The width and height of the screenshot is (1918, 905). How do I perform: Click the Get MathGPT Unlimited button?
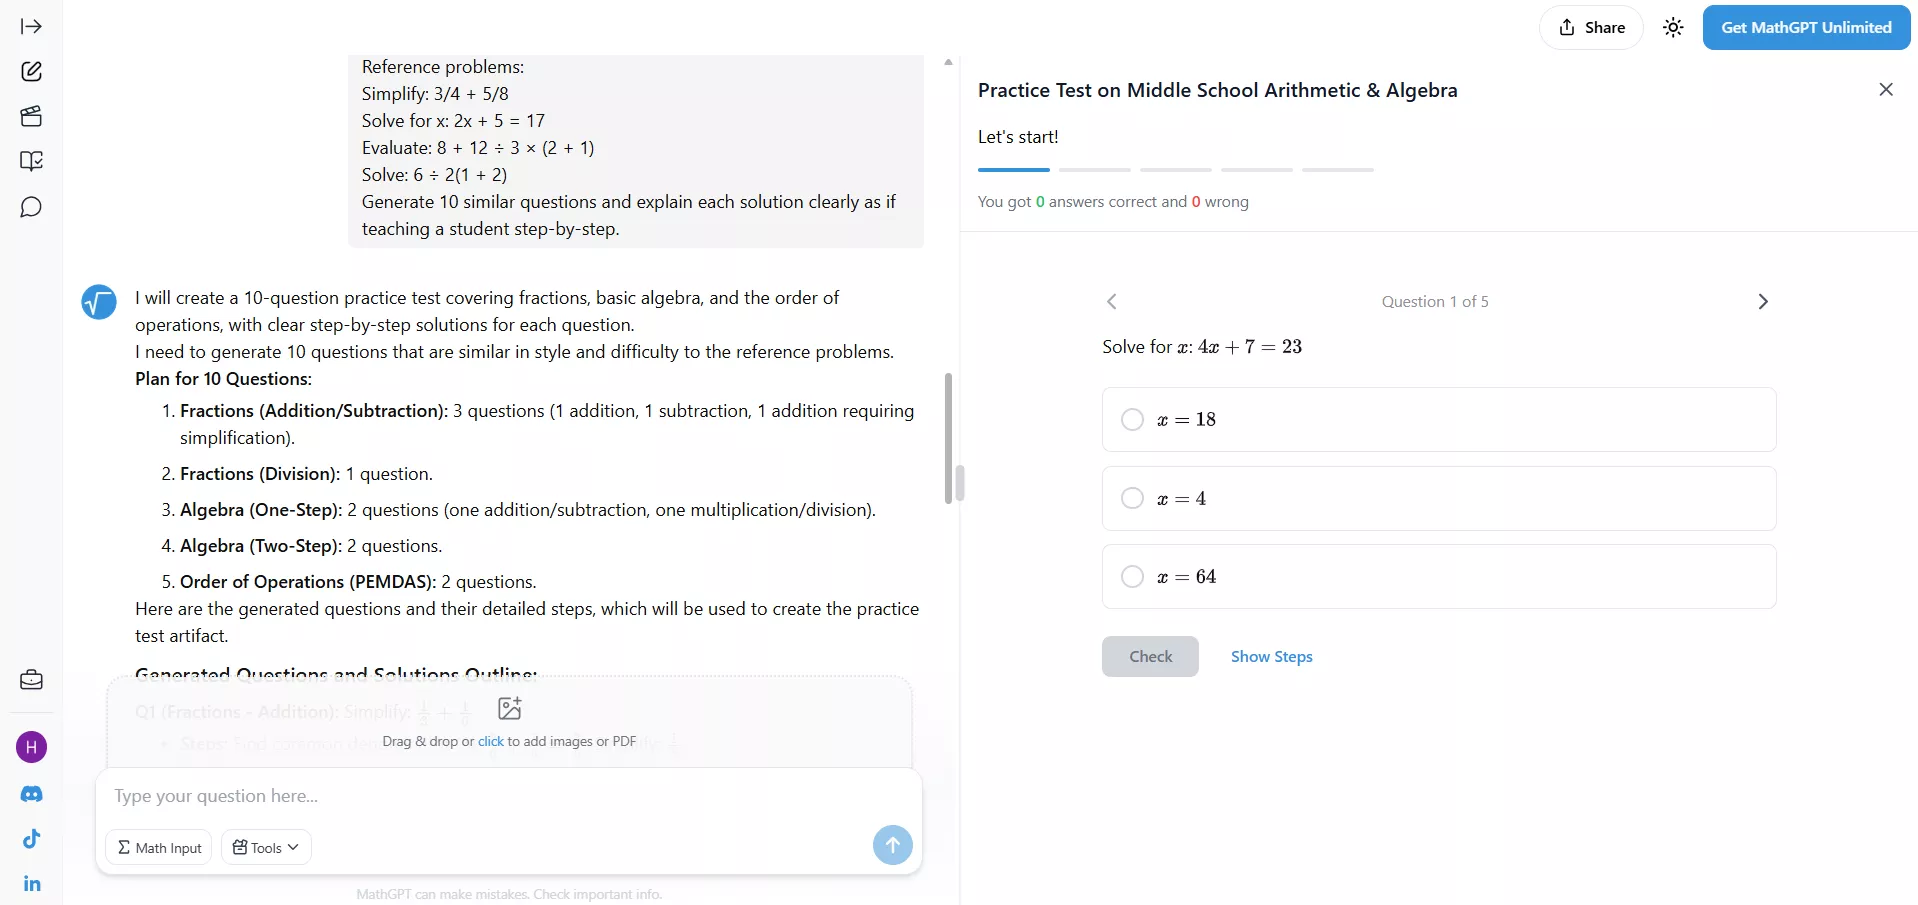(x=1807, y=27)
